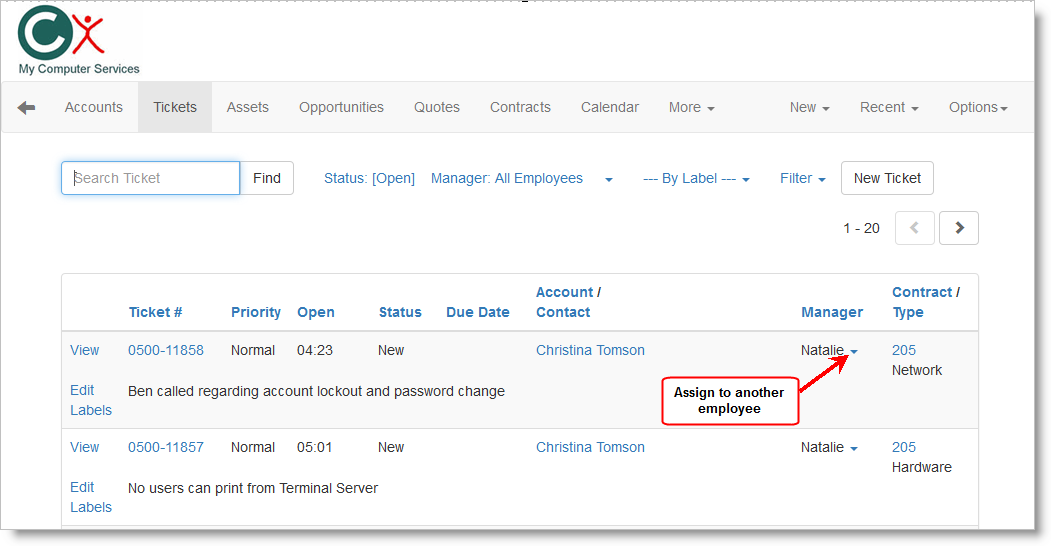Click the Find button
The width and height of the screenshot is (1051, 546).
tap(267, 178)
